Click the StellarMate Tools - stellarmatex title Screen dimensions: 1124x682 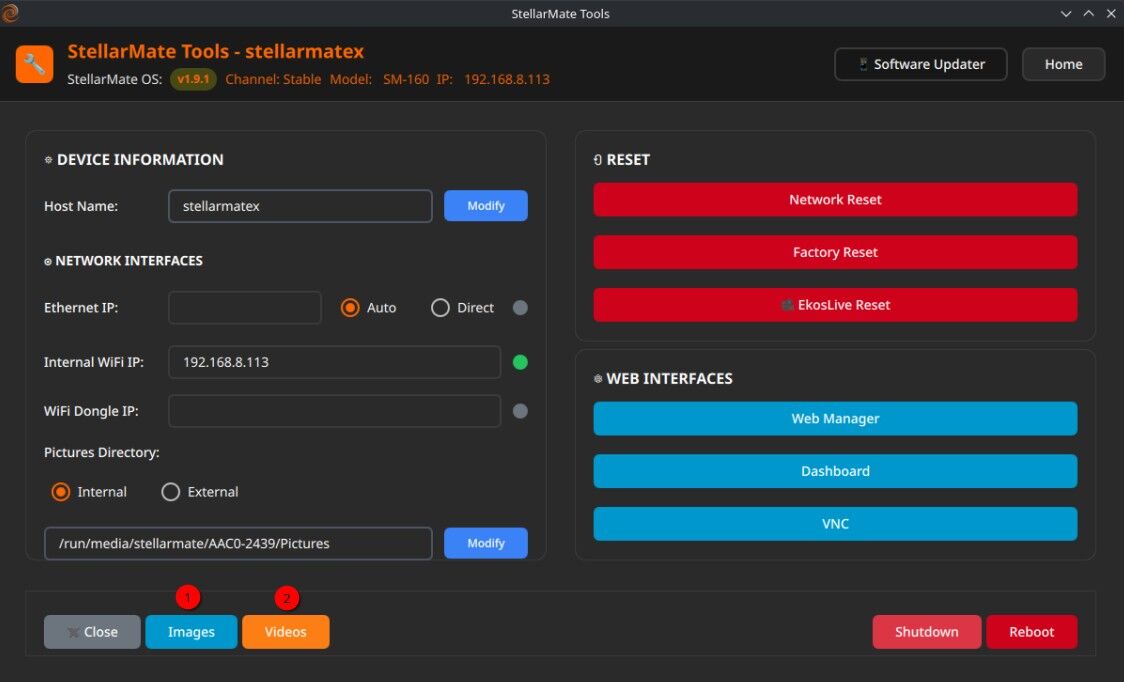(x=216, y=52)
